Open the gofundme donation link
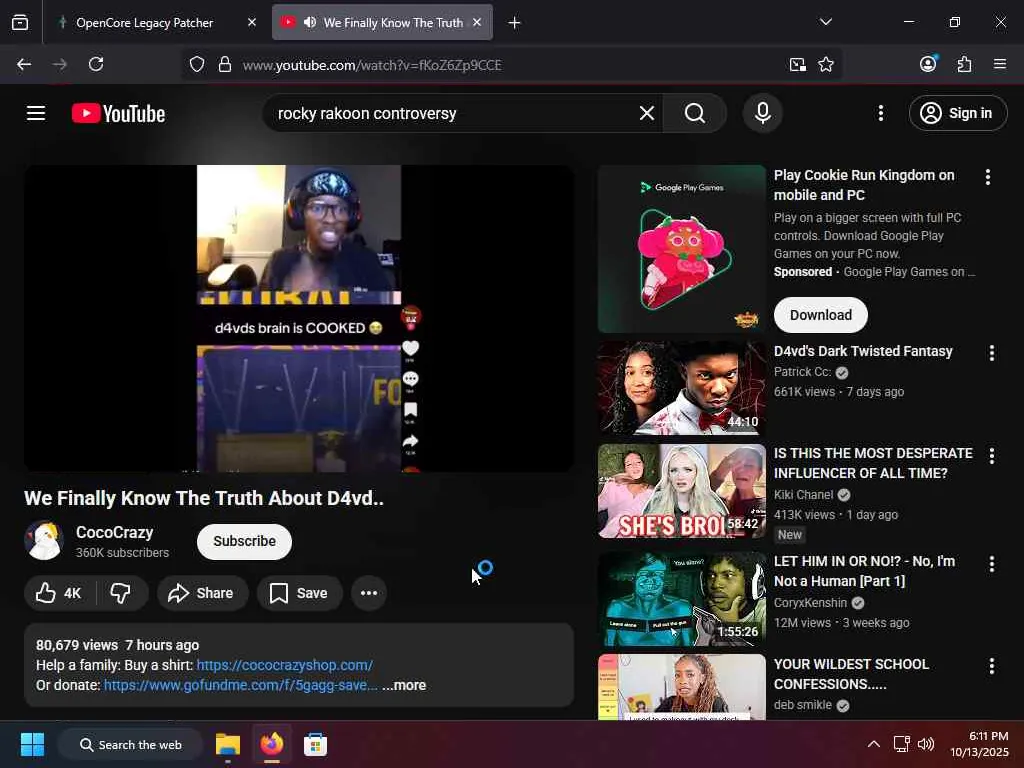Screen dimensions: 1024x768 [x=240, y=685]
